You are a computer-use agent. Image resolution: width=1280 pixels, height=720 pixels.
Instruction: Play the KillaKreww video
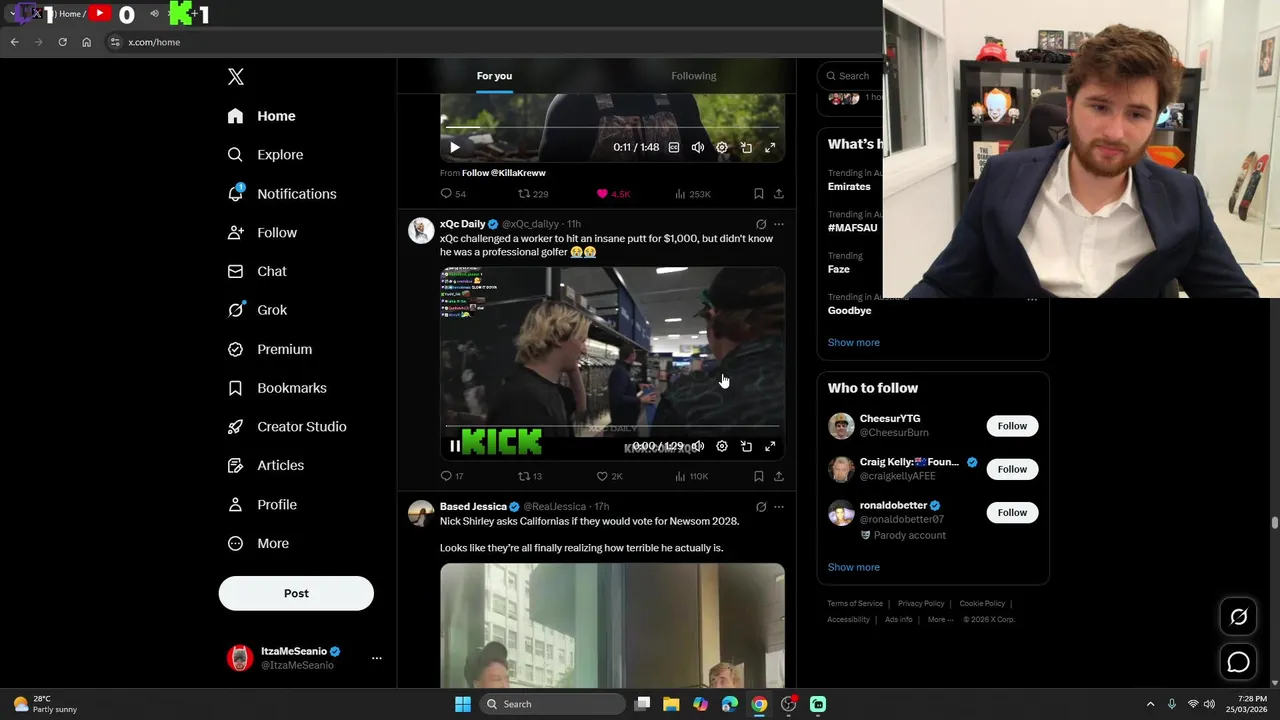pos(455,147)
